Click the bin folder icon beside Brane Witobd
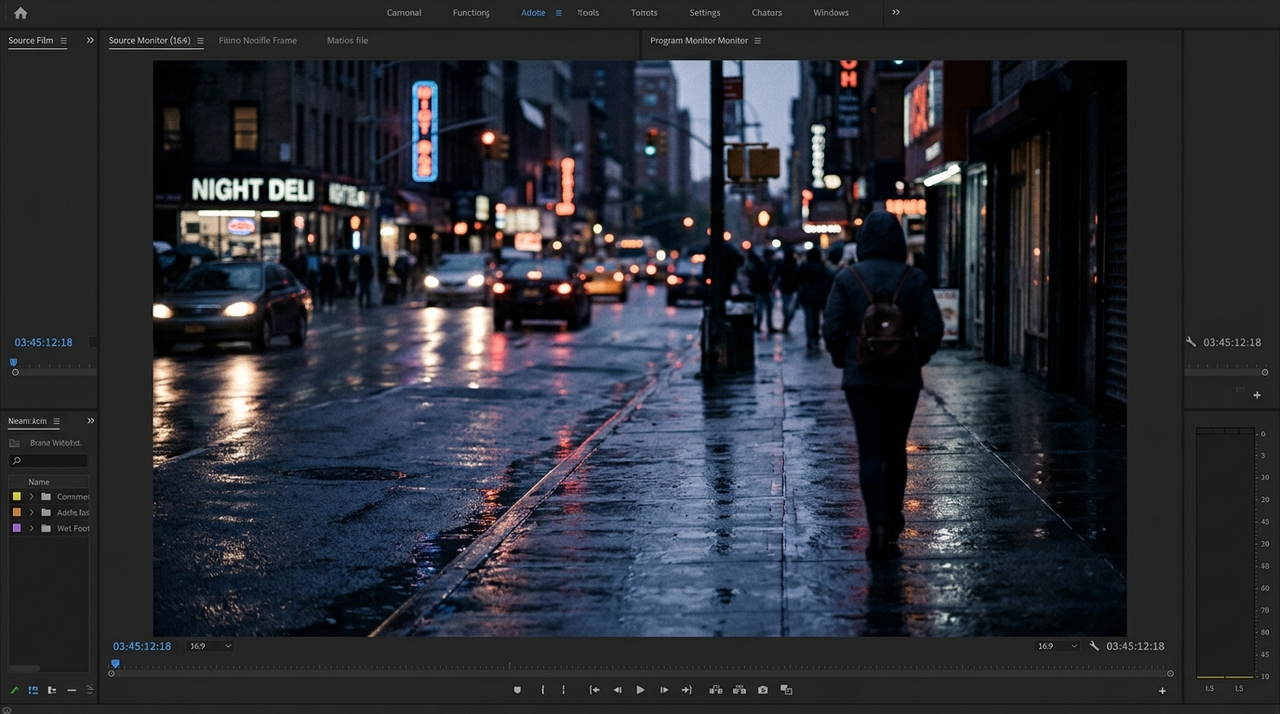The width and height of the screenshot is (1280, 714). coord(14,443)
